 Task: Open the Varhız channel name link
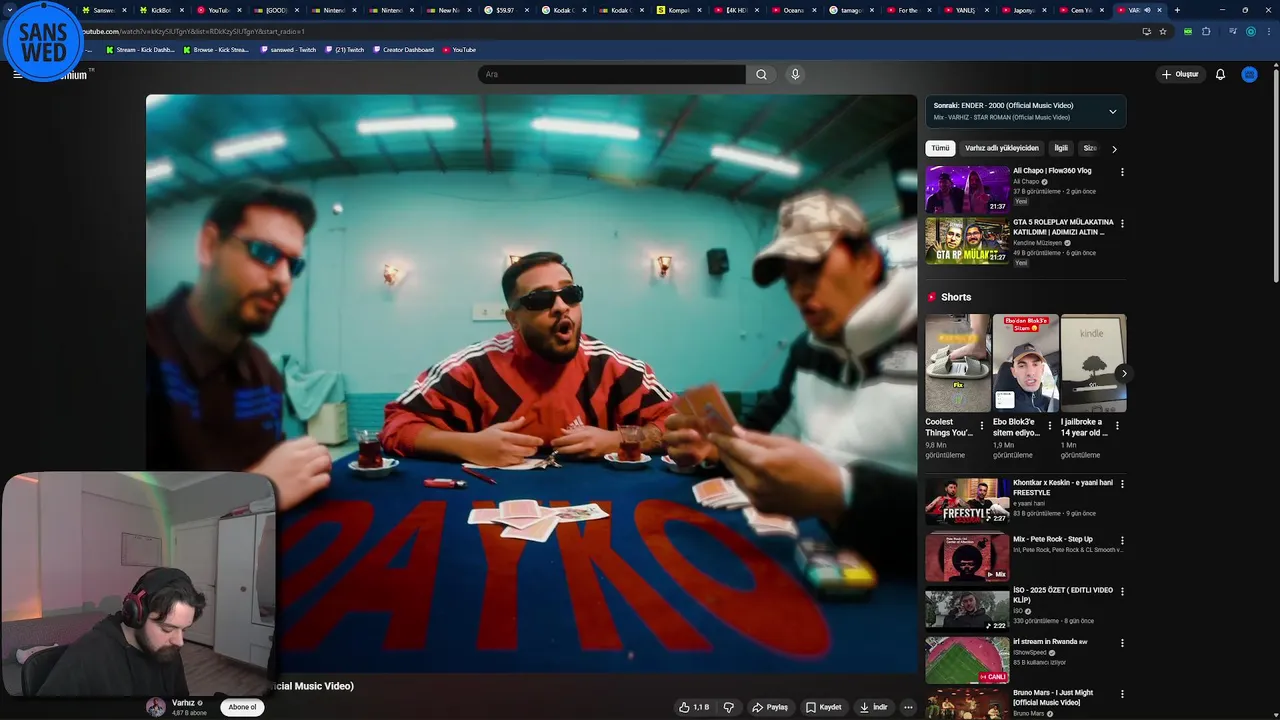point(183,703)
